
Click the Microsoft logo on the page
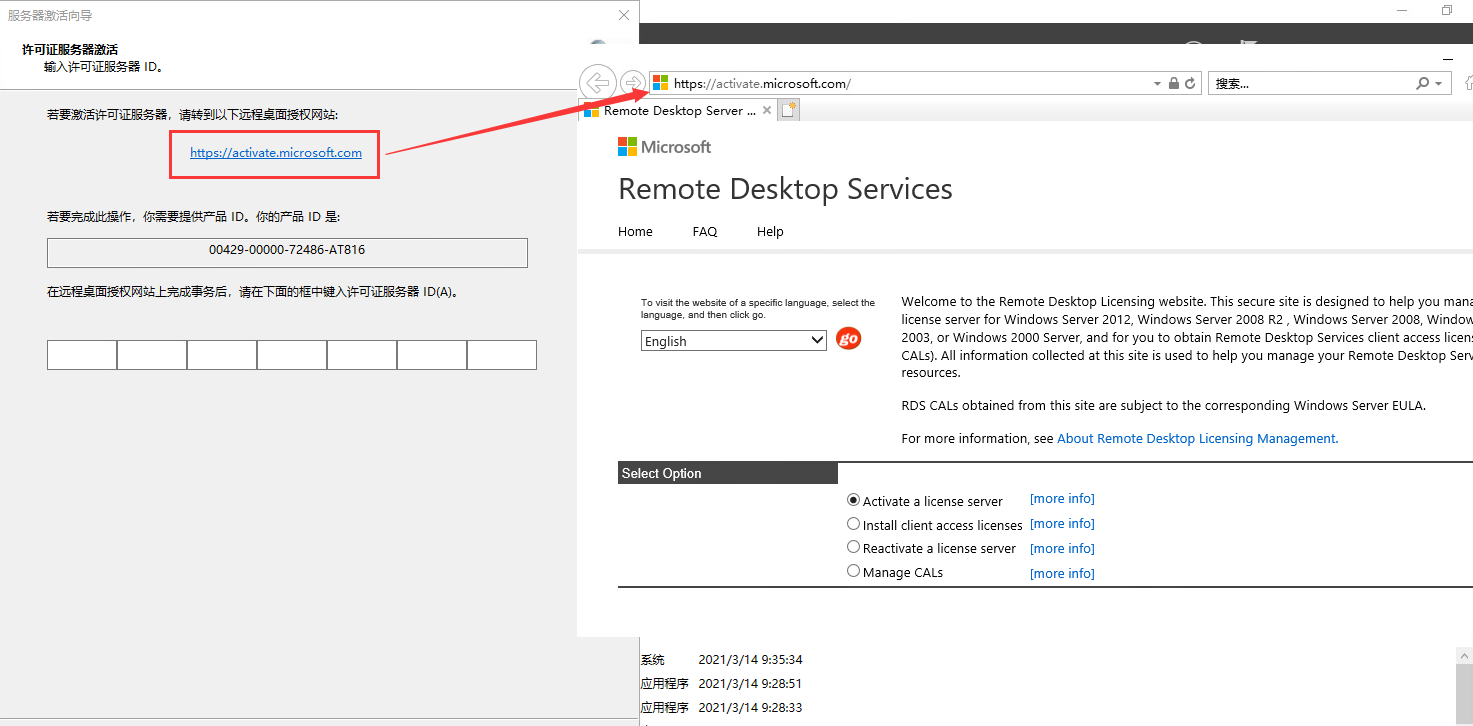pyautogui.click(x=665, y=147)
